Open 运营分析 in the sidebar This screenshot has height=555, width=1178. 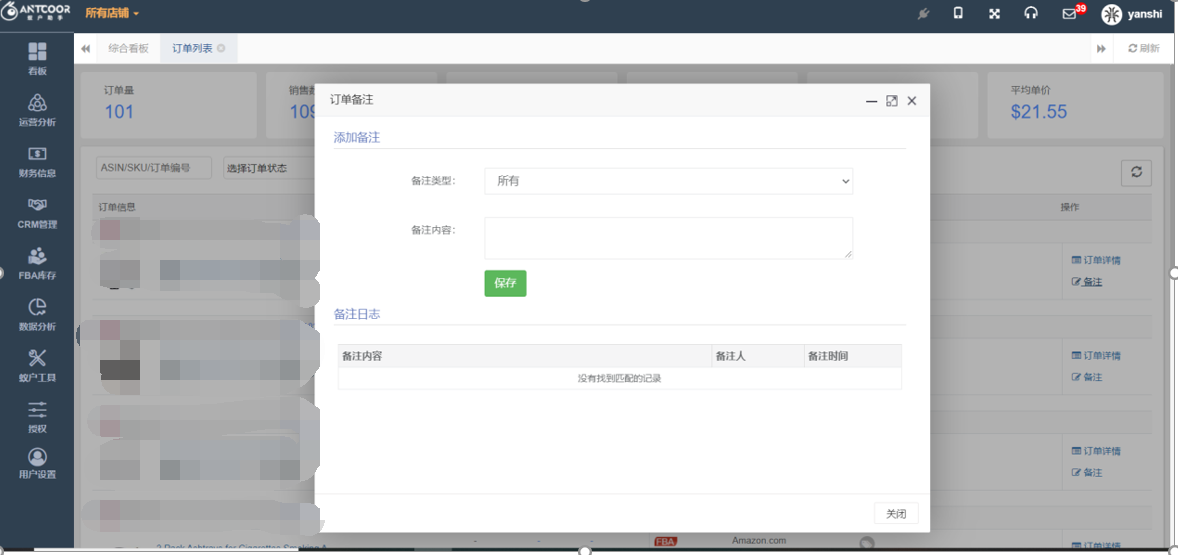37,110
